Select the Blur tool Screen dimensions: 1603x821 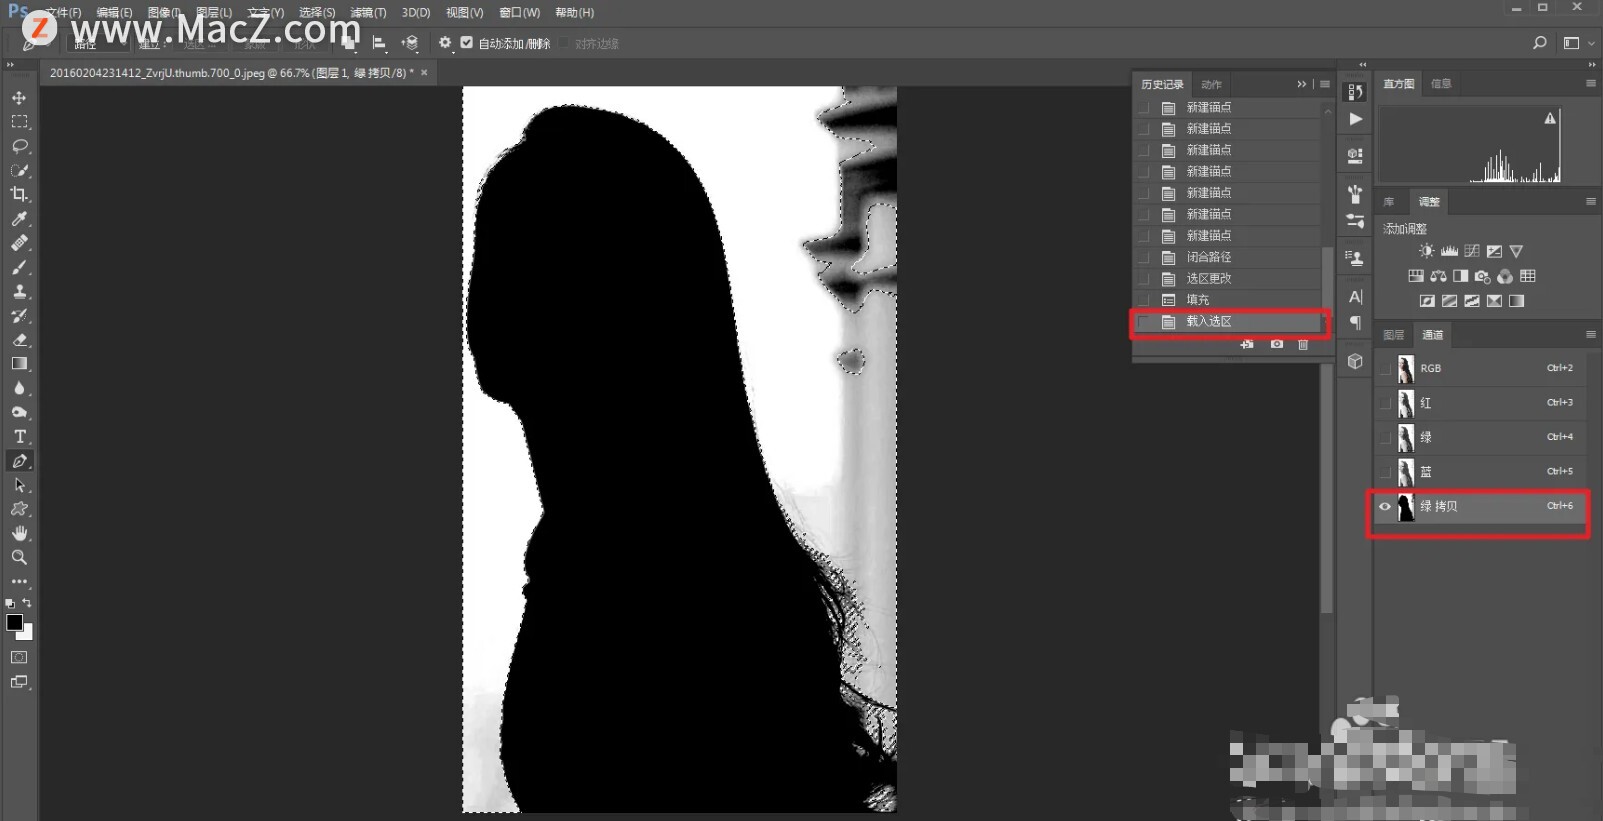[19, 388]
